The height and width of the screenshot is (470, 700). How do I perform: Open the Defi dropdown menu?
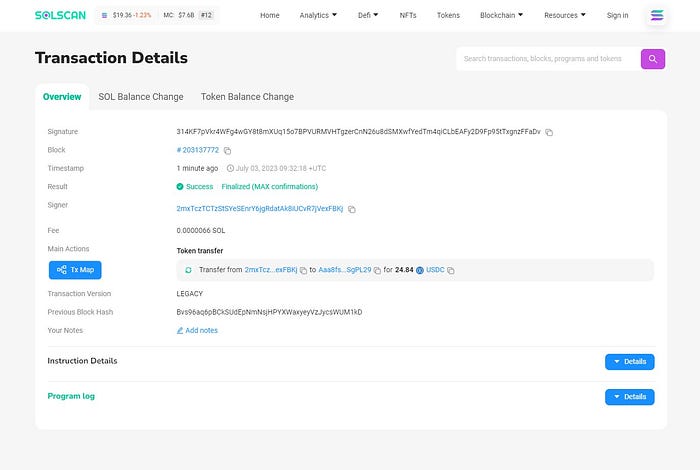coord(368,15)
